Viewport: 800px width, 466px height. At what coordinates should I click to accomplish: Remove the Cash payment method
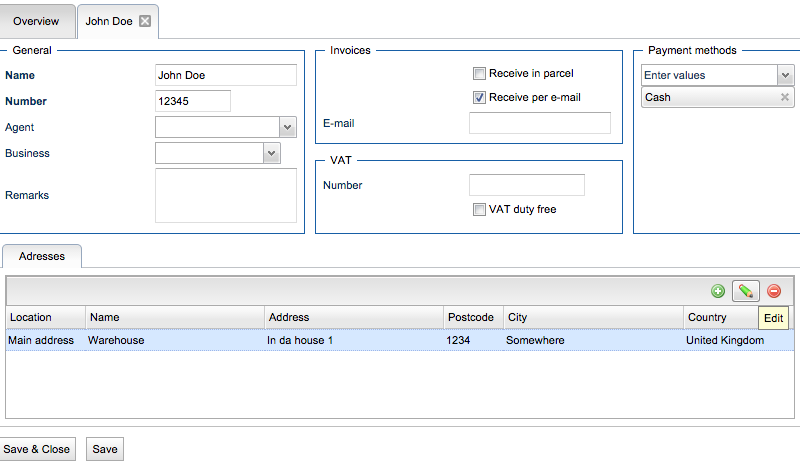click(x=785, y=97)
